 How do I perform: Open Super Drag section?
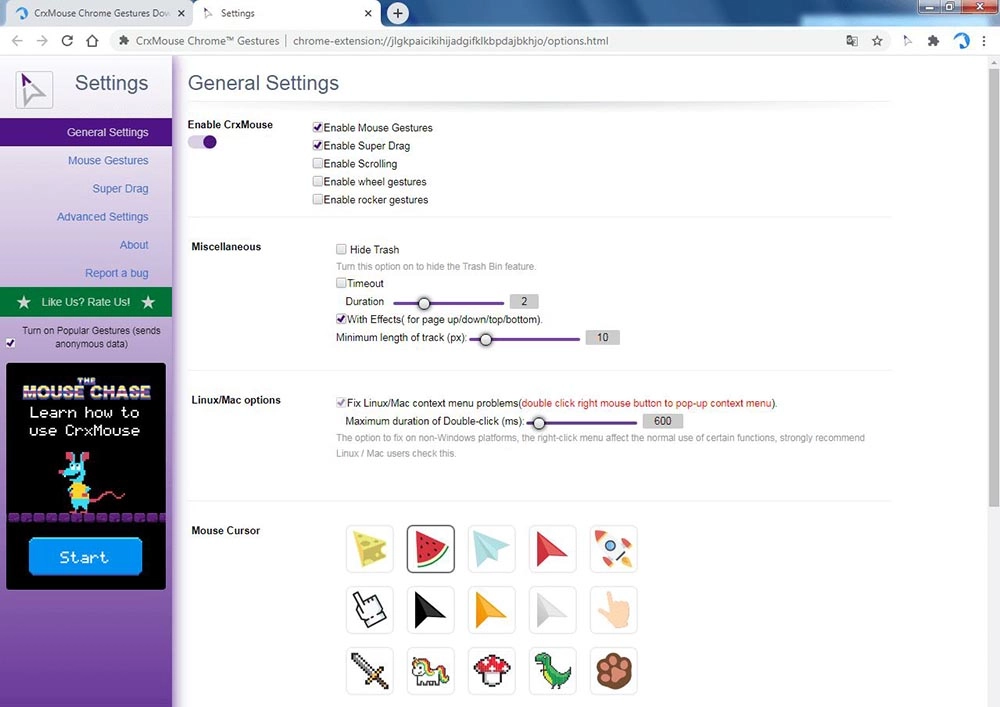pos(120,188)
